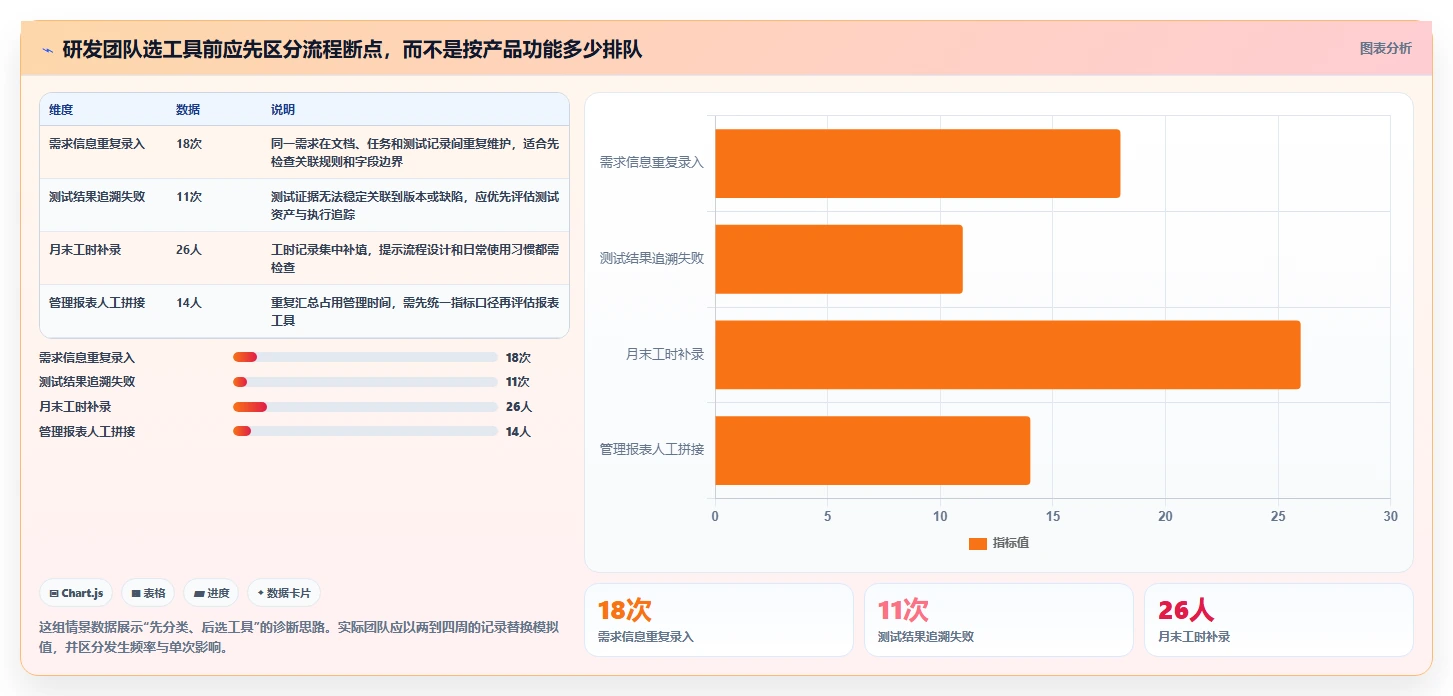Click the chart y-axis label 测试结果追溯失败

tap(652, 258)
